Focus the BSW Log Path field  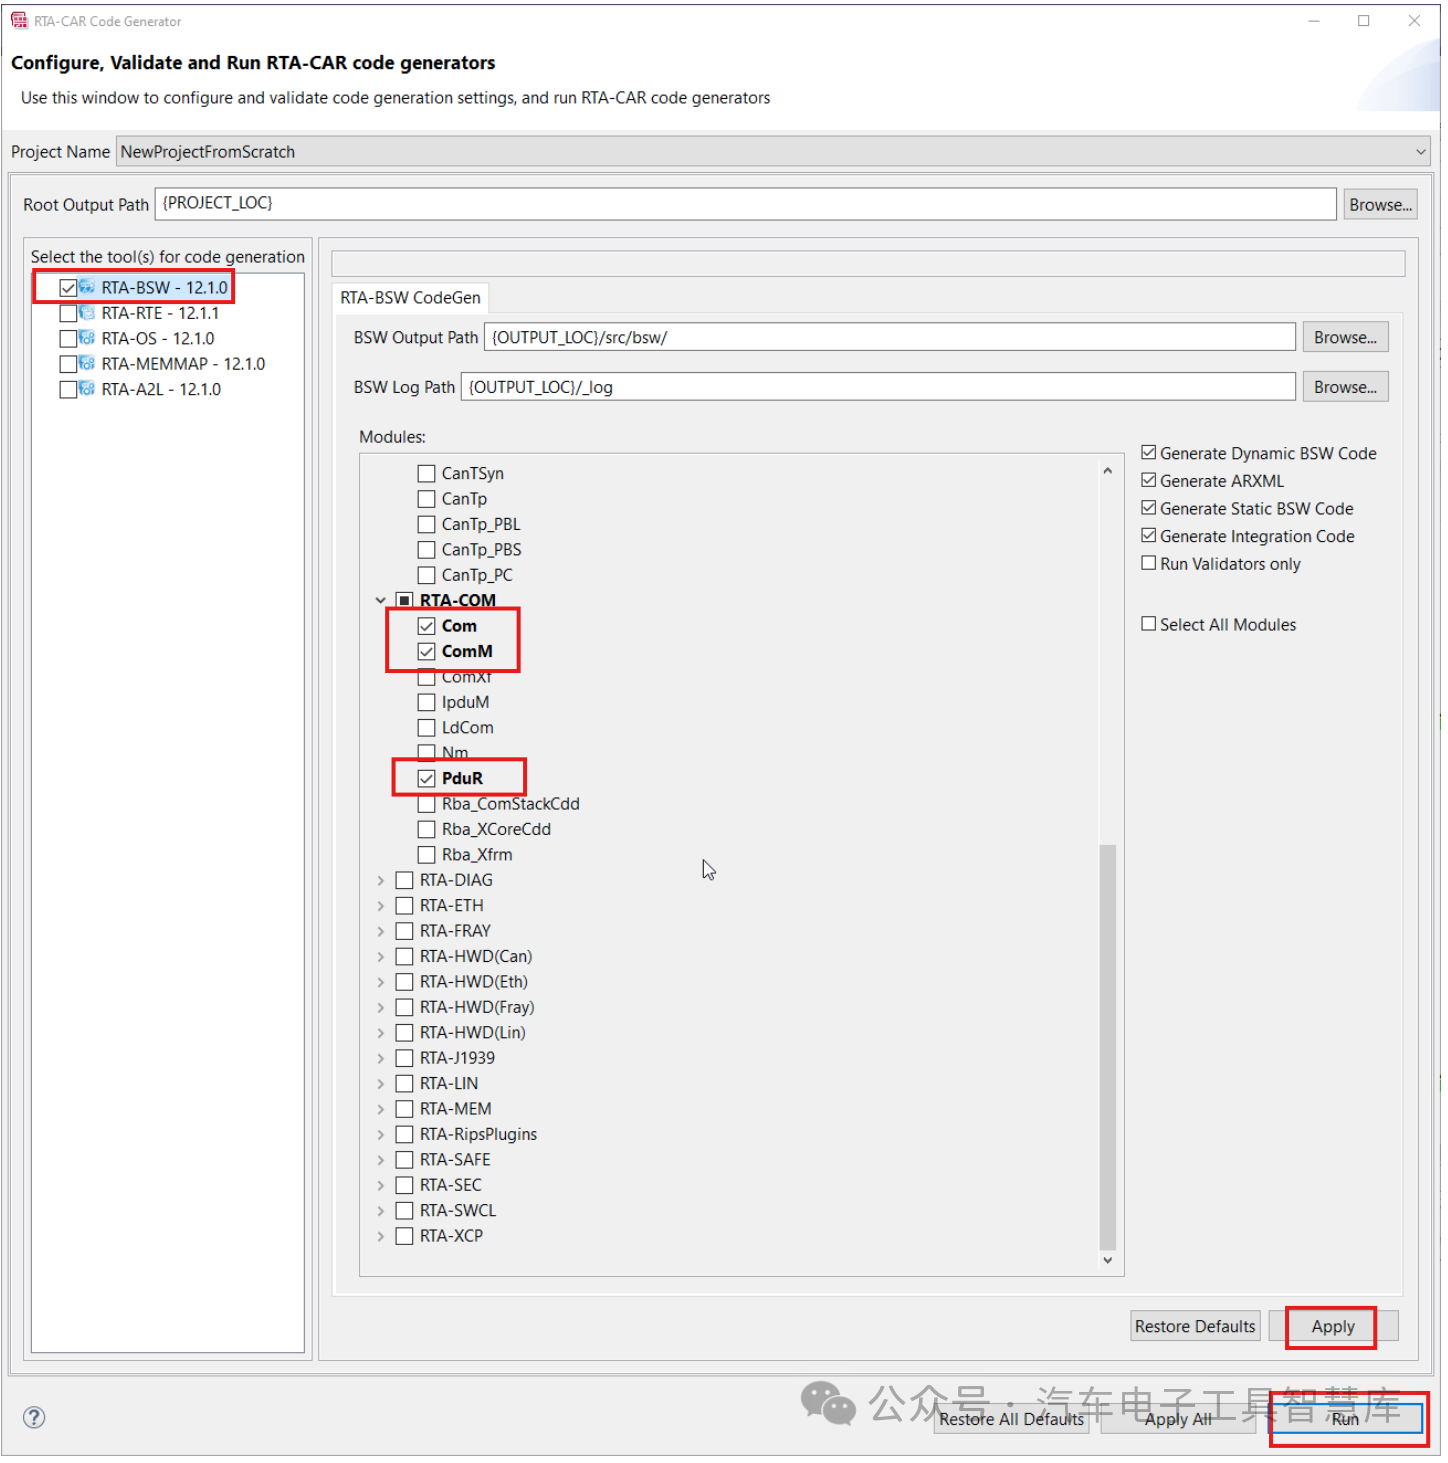879,388
